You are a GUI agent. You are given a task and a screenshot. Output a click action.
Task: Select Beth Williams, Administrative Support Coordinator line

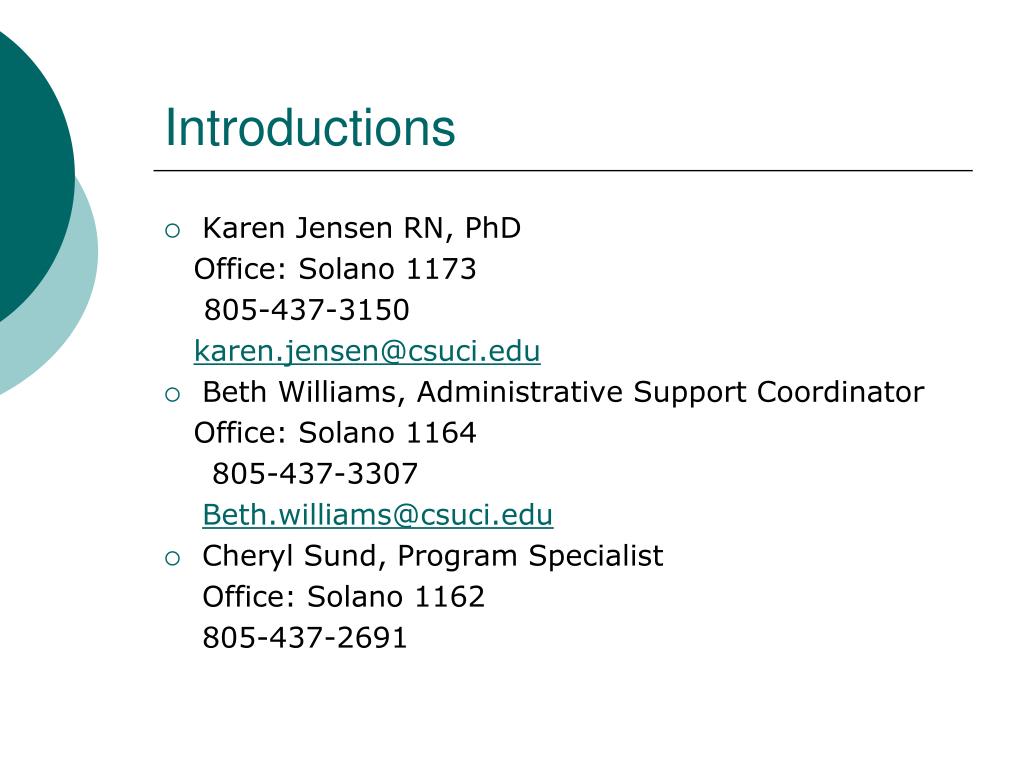coord(564,392)
